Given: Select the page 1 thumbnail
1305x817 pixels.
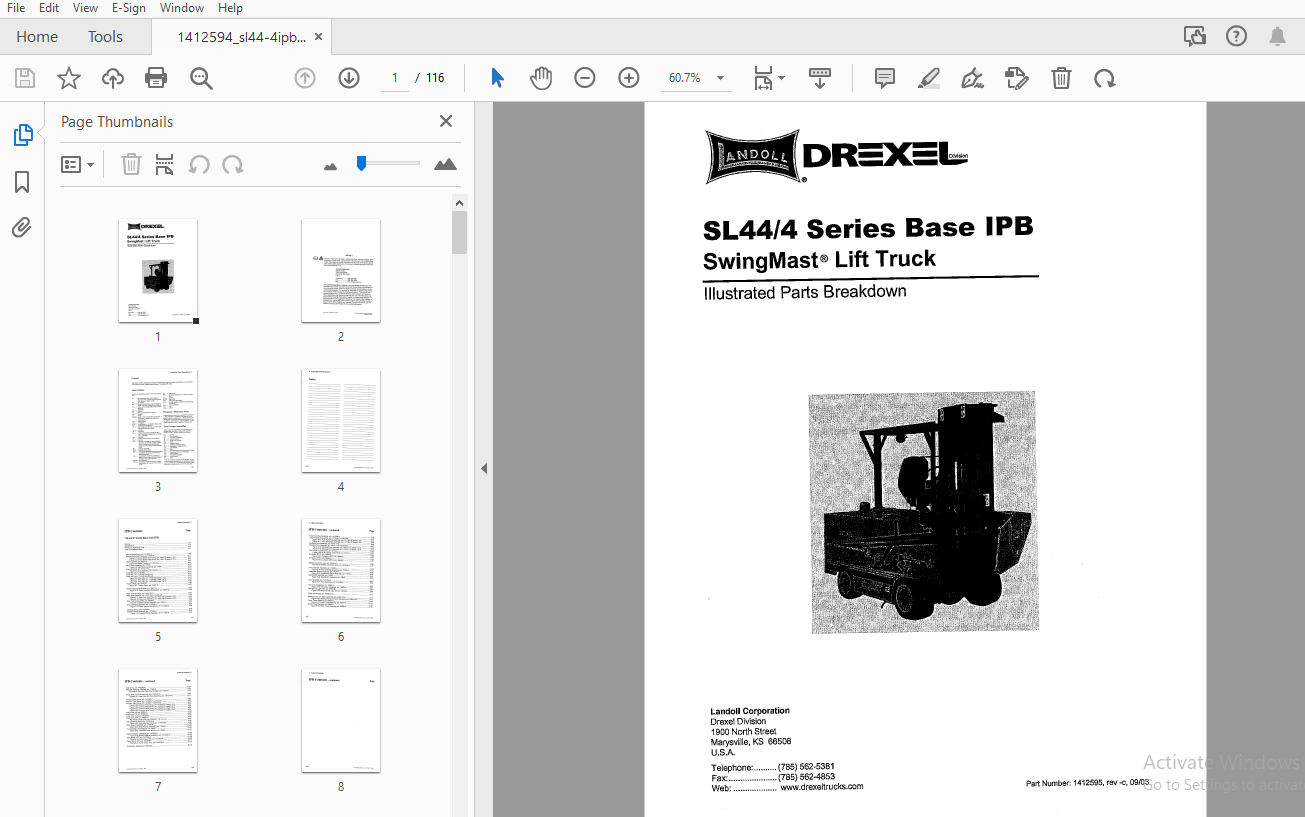Looking at the screenshot, I should pyautogui.click(x=158, y=271).
